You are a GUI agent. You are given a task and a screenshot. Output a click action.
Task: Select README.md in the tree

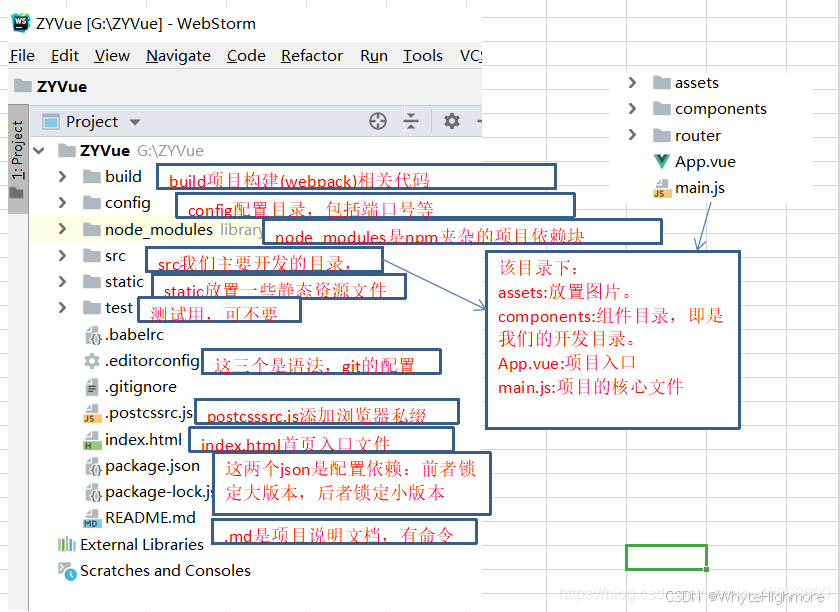(x=151, y=518)
